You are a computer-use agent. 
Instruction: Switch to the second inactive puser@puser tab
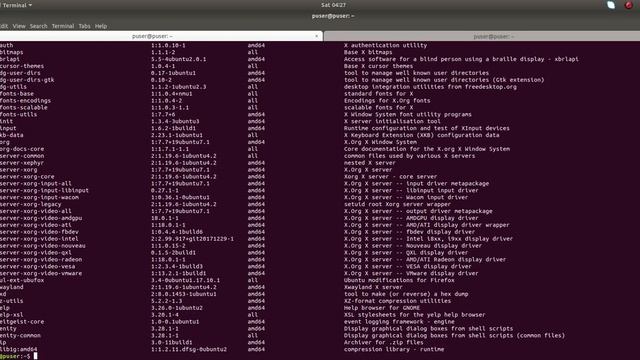click(482, 36)
